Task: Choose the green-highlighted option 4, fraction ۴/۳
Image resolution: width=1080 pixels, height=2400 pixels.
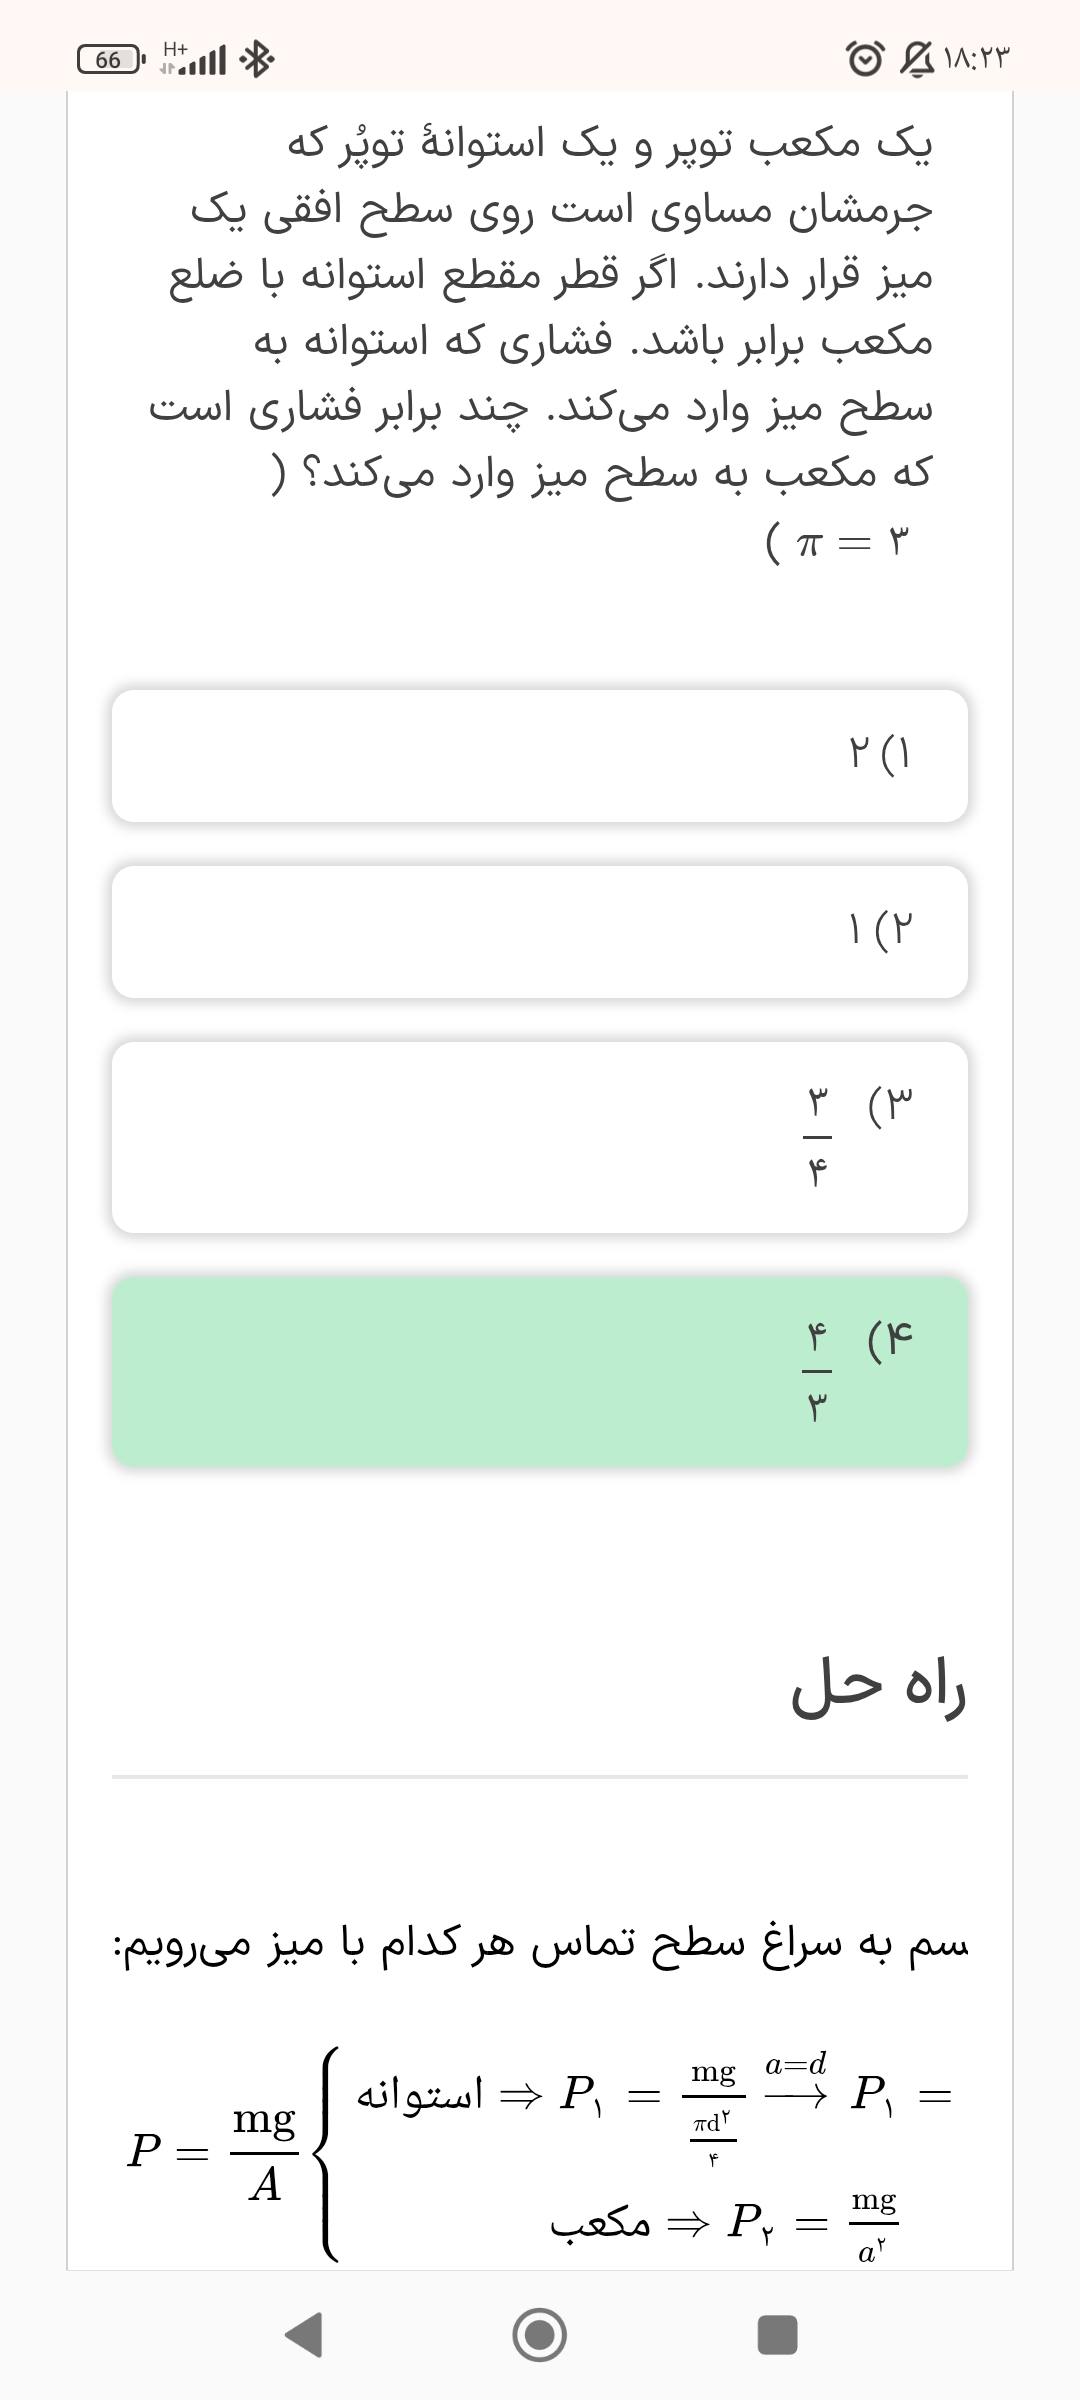Action: point(540,1372)
